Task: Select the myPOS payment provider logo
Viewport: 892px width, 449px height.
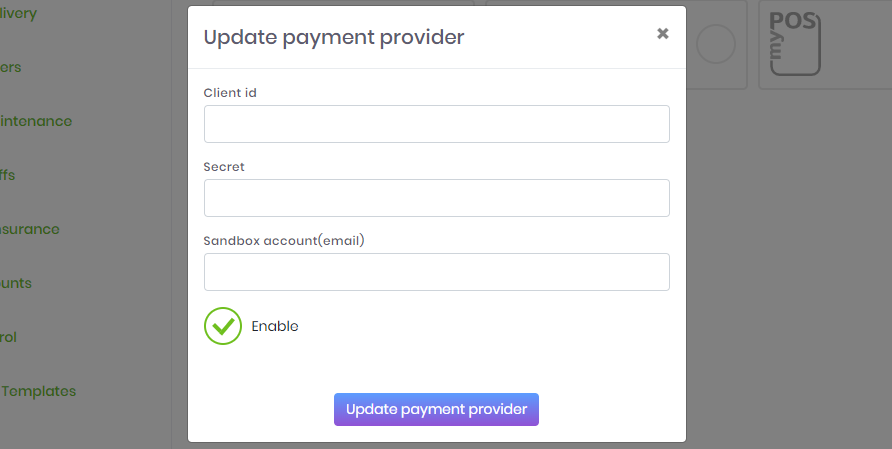Action: [795, 44]
